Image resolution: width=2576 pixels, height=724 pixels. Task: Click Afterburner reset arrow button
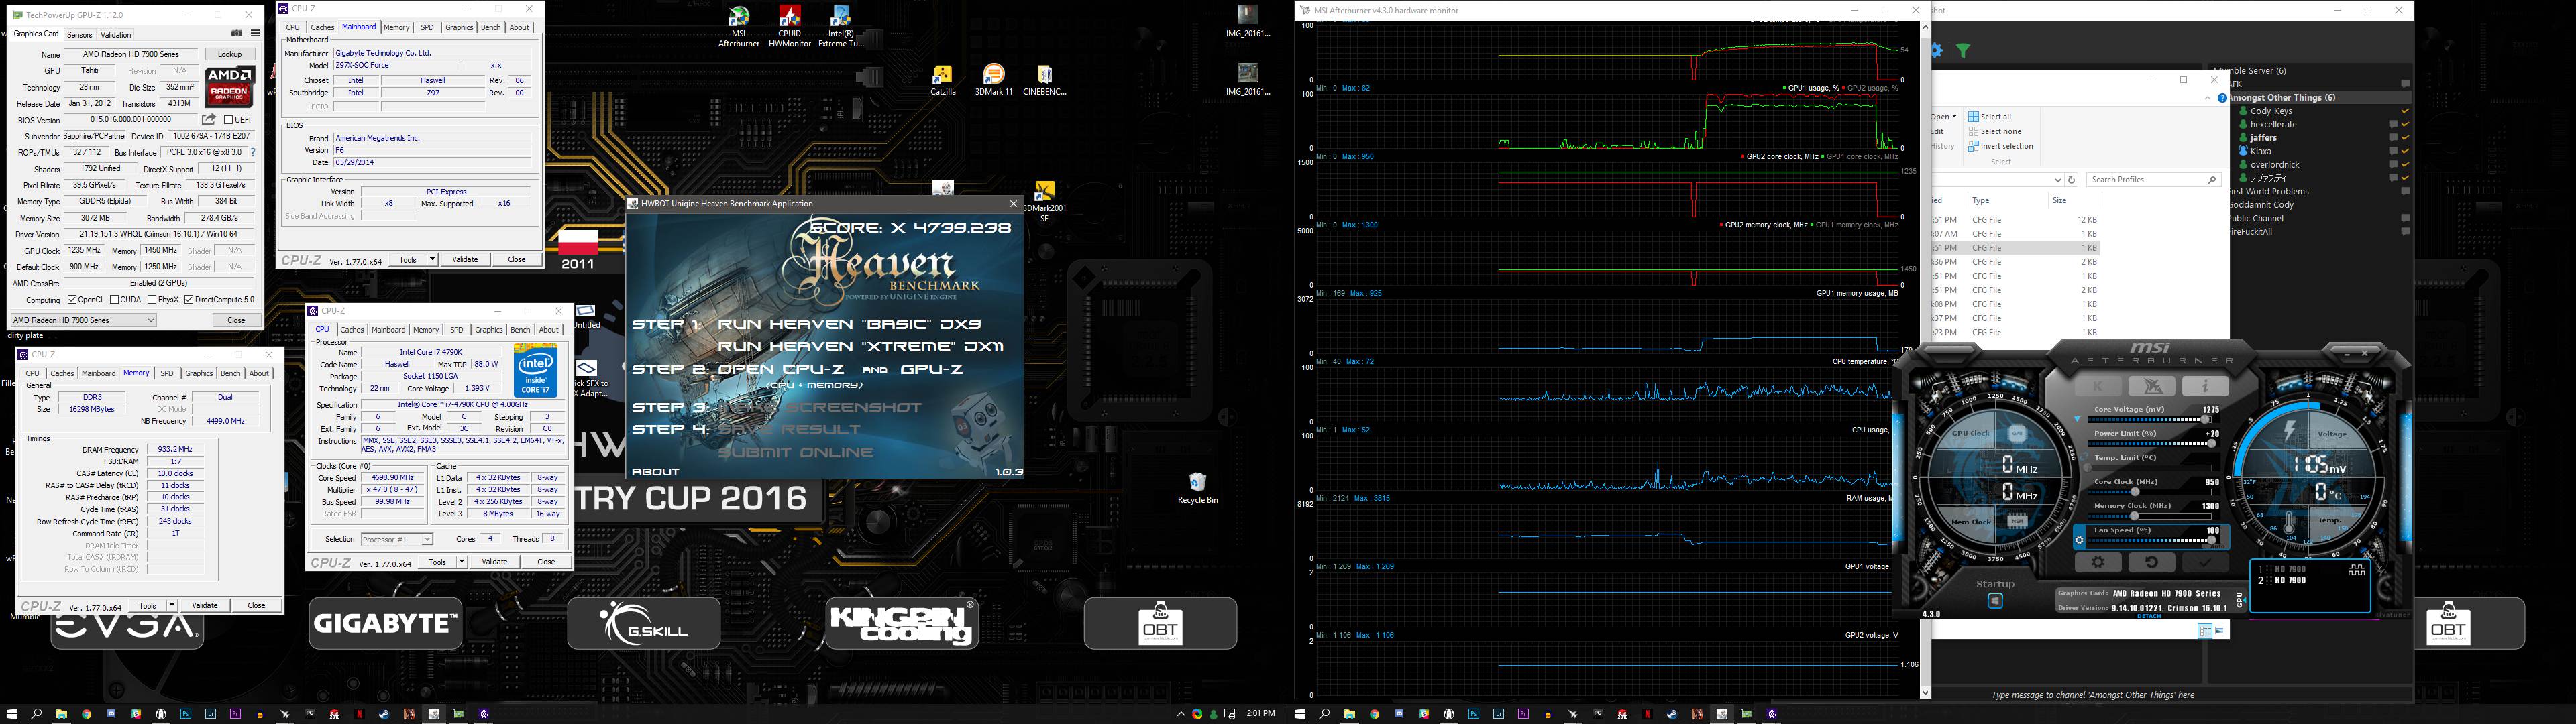(2152, 562)
